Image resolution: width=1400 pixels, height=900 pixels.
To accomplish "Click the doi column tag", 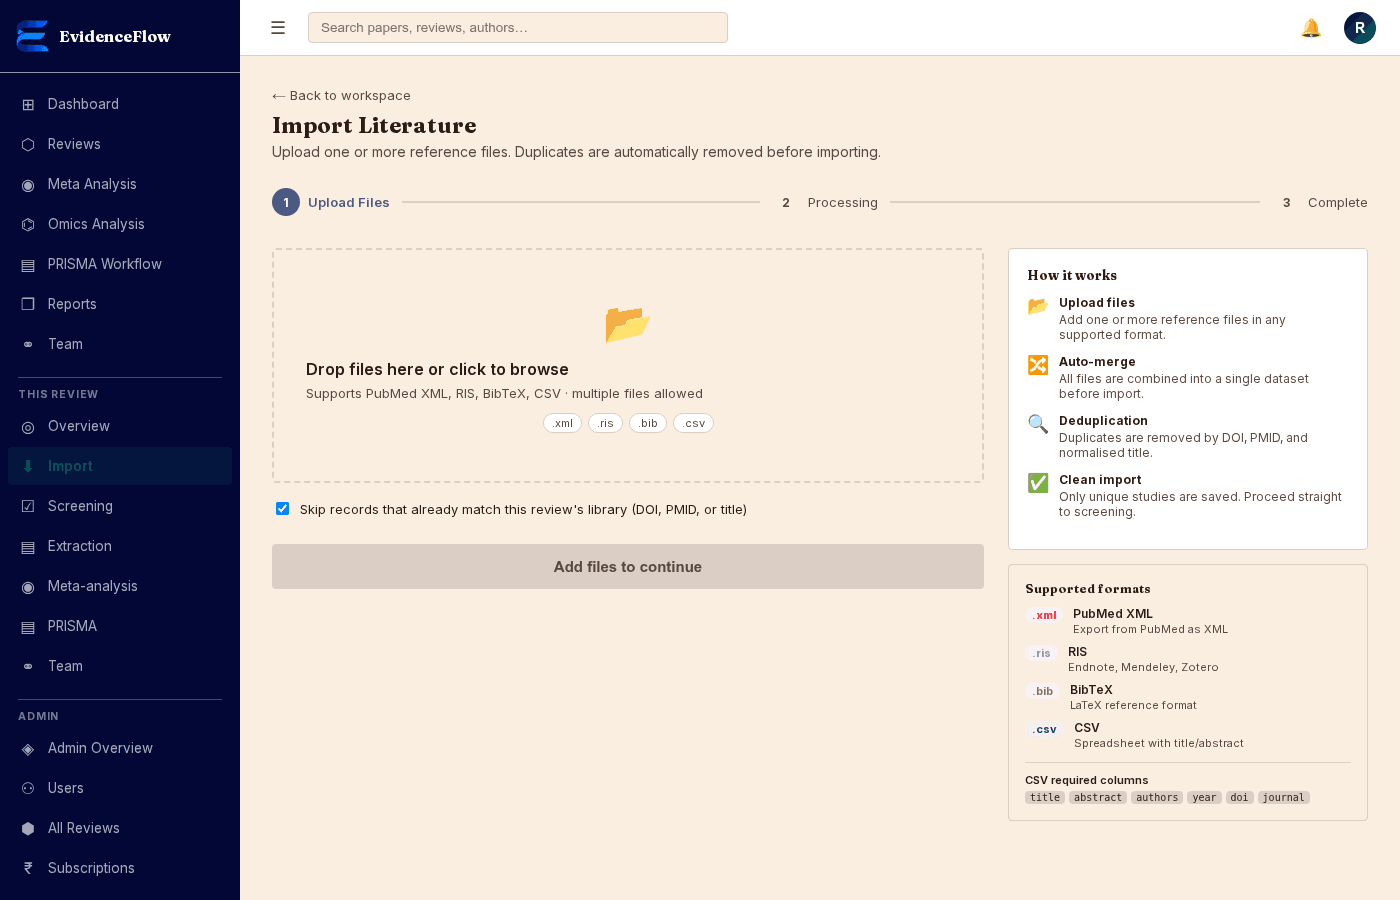I will coord(1240,798).
